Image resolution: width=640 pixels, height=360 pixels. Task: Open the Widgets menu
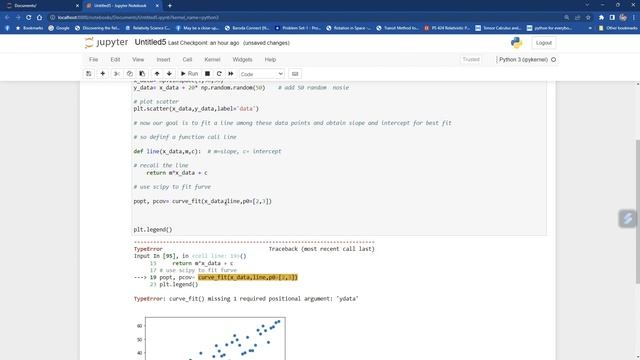242,60
